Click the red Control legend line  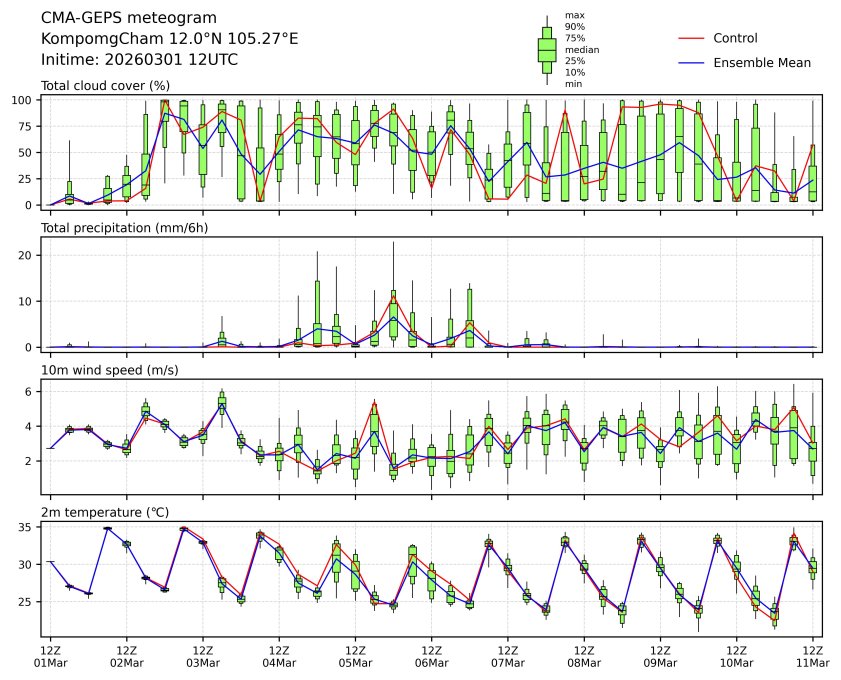click(x=692, y=39)
